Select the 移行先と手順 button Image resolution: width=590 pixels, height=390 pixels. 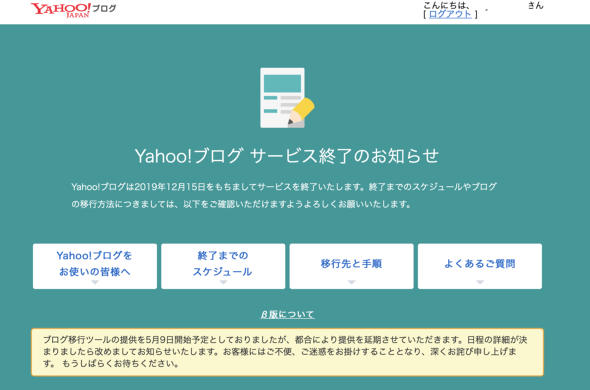pos(351,266)
